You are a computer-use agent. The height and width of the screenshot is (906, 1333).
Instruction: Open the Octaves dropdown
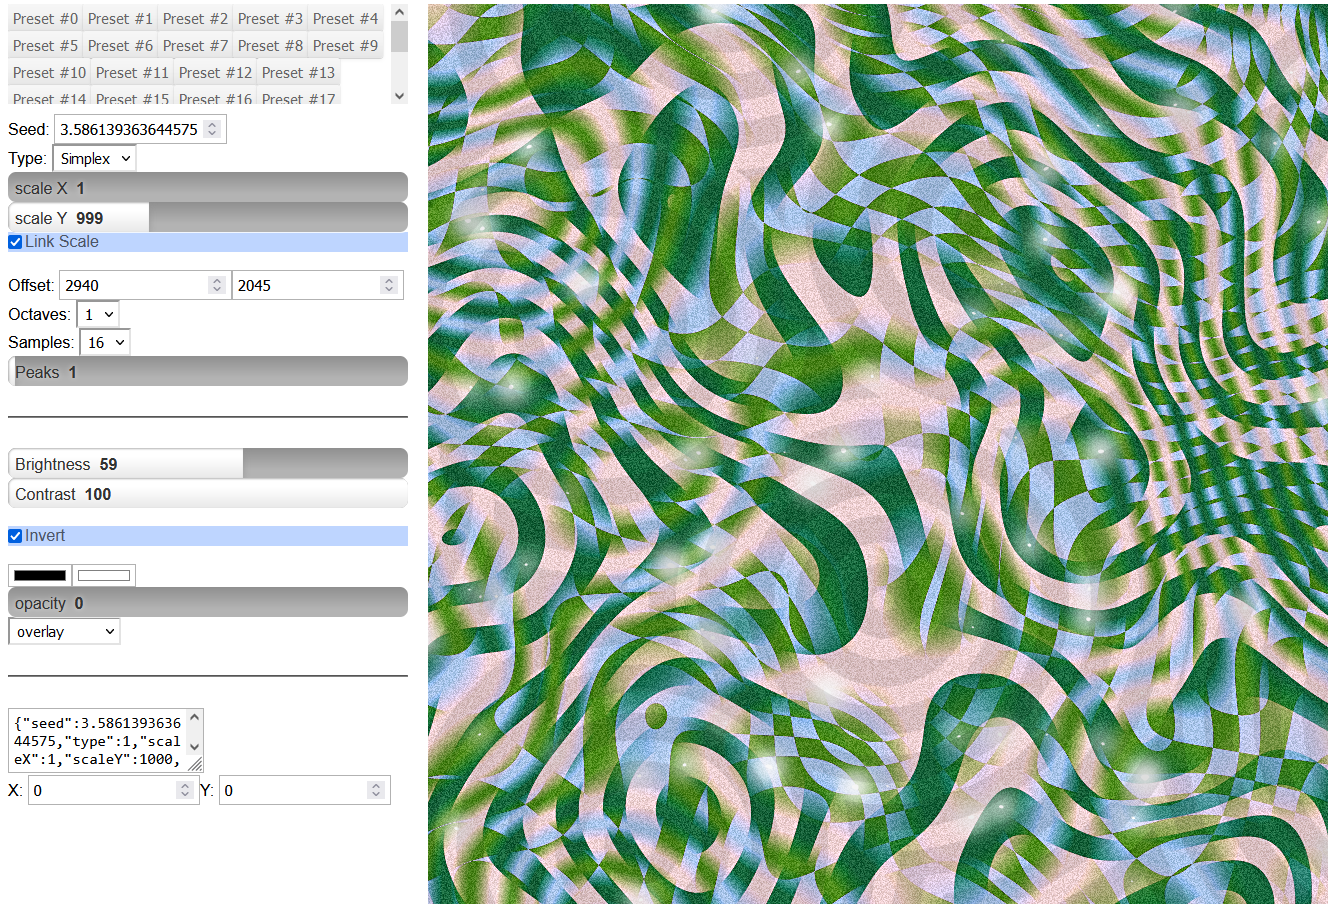coord(98,314)
